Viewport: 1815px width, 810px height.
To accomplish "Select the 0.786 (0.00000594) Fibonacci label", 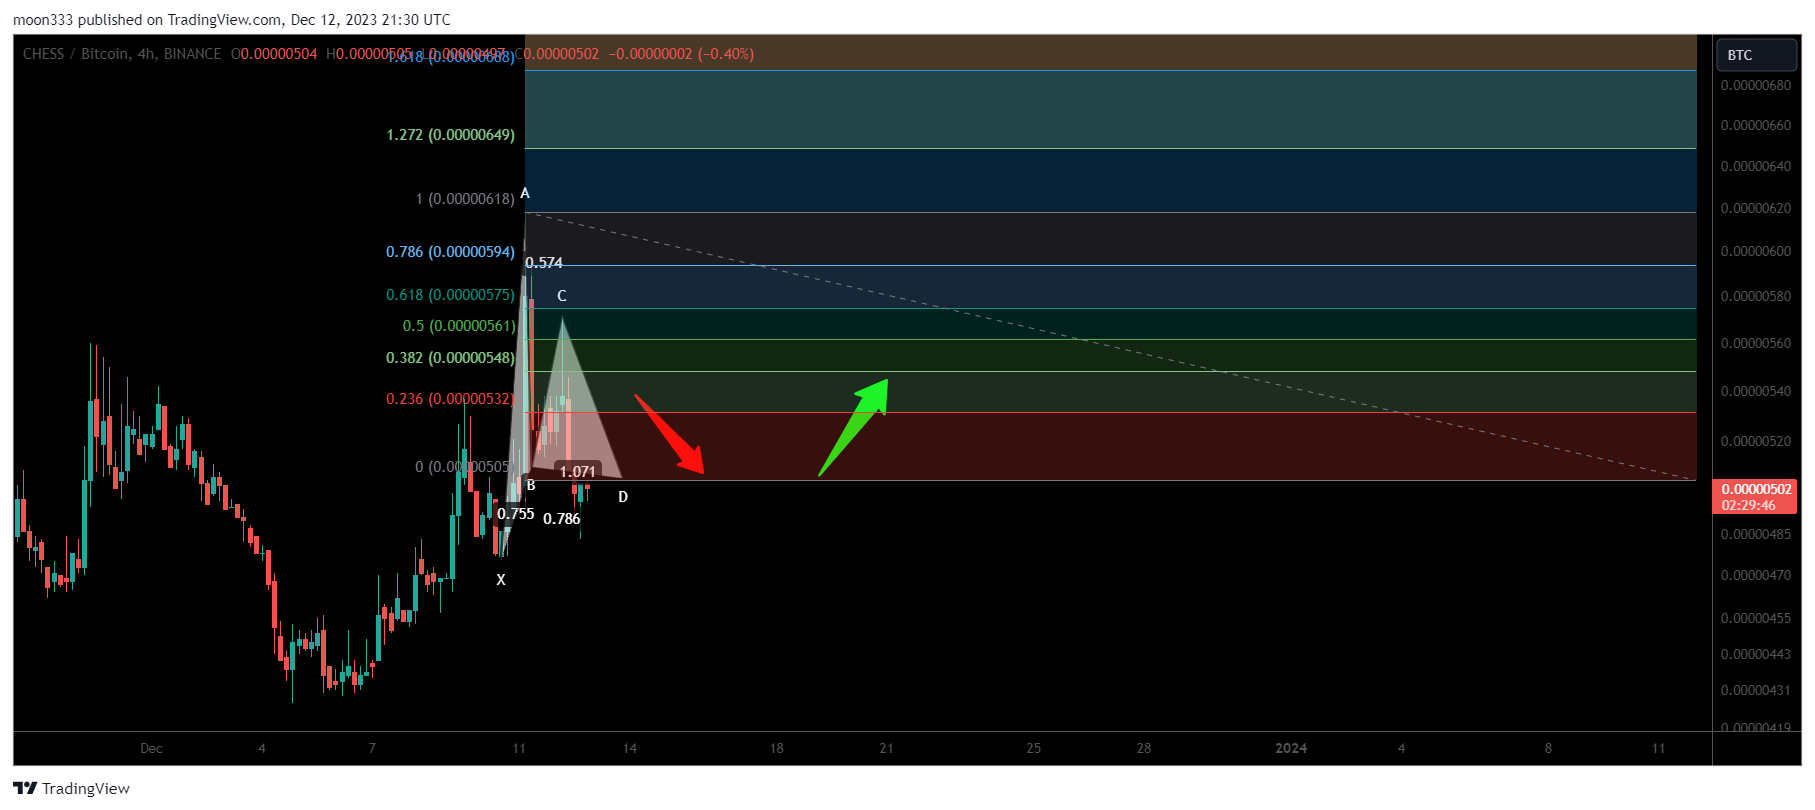I will (x=450, y=252).
